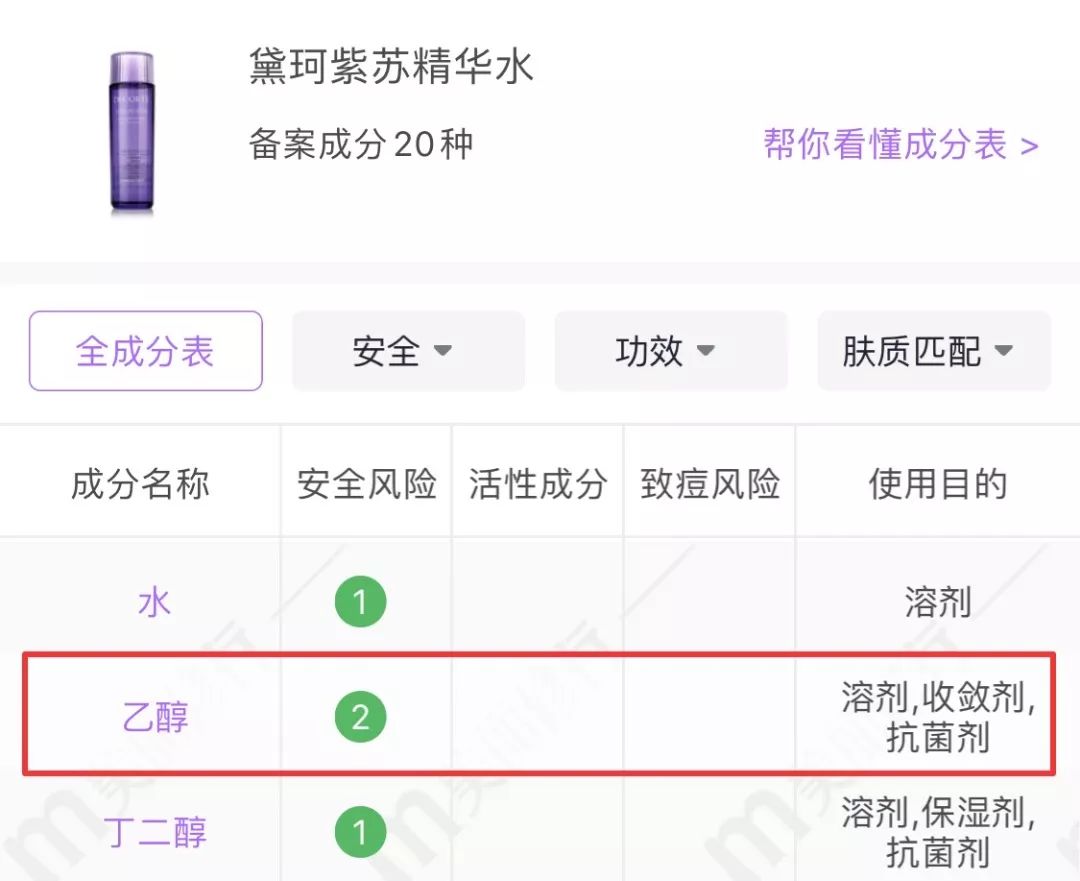
Task: View details for ingredient 乙醇
Action: (x=155, y=716)
